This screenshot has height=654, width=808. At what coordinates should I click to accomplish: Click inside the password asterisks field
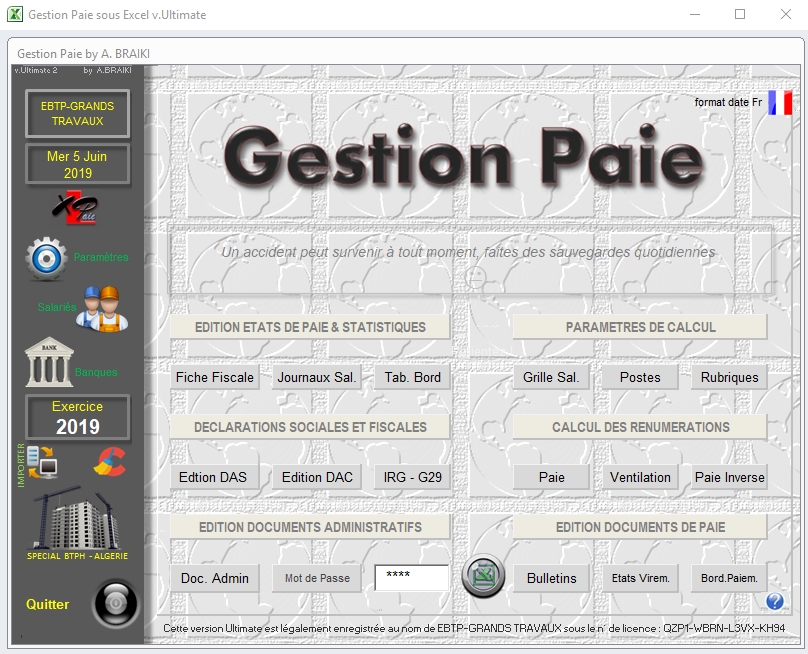(x=411, y=577)
